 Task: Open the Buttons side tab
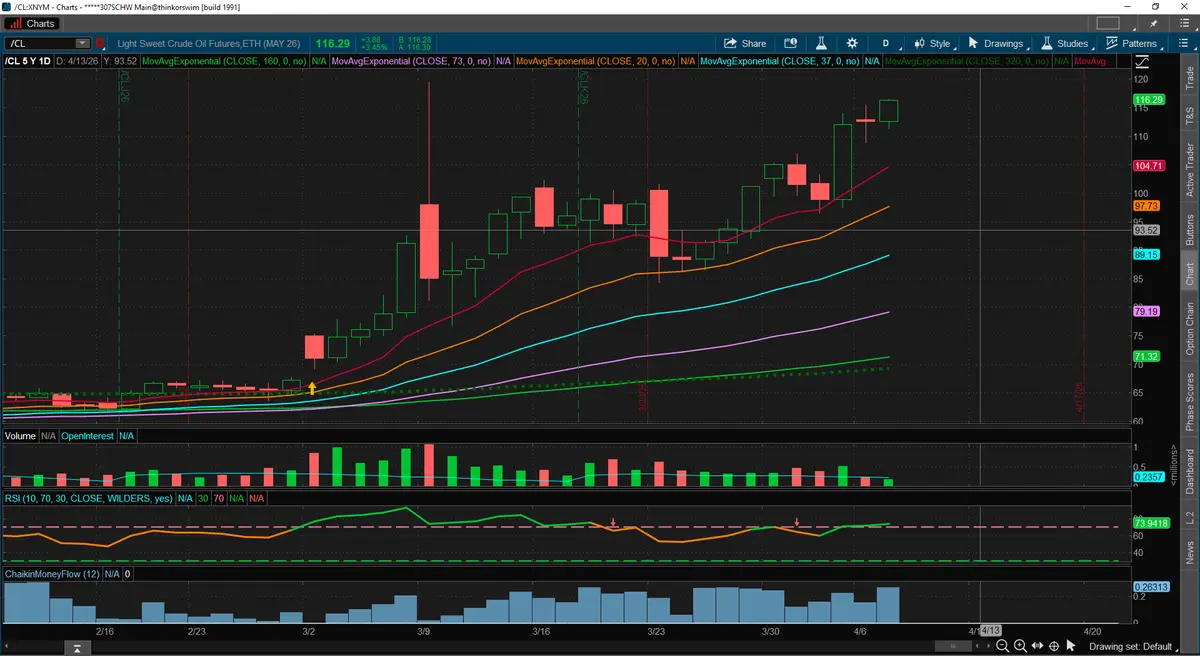(x=1189, y=231)
